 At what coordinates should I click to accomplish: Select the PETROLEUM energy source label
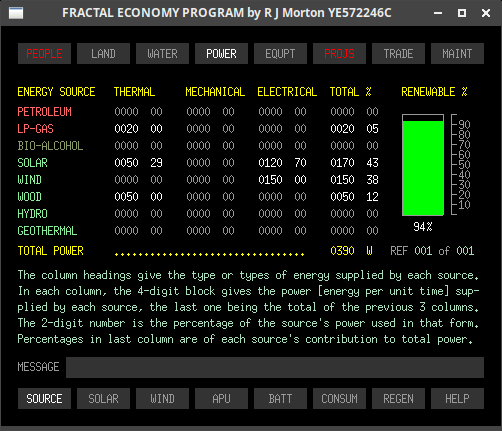point(44,112)
